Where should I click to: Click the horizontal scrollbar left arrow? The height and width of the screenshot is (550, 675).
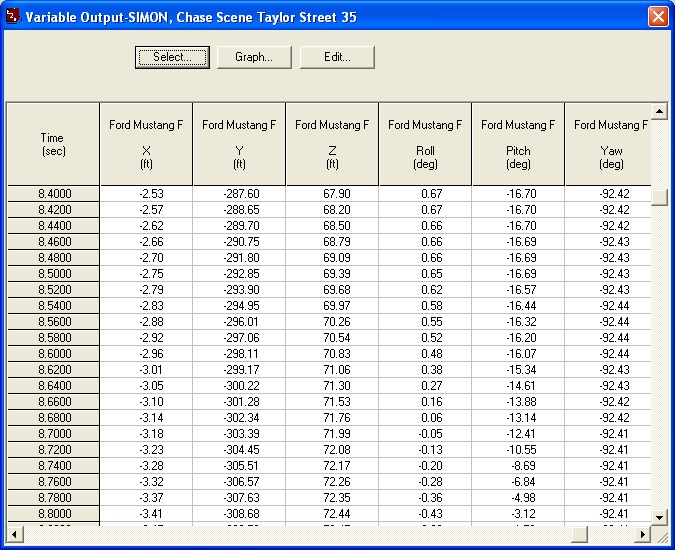[14, 532]
